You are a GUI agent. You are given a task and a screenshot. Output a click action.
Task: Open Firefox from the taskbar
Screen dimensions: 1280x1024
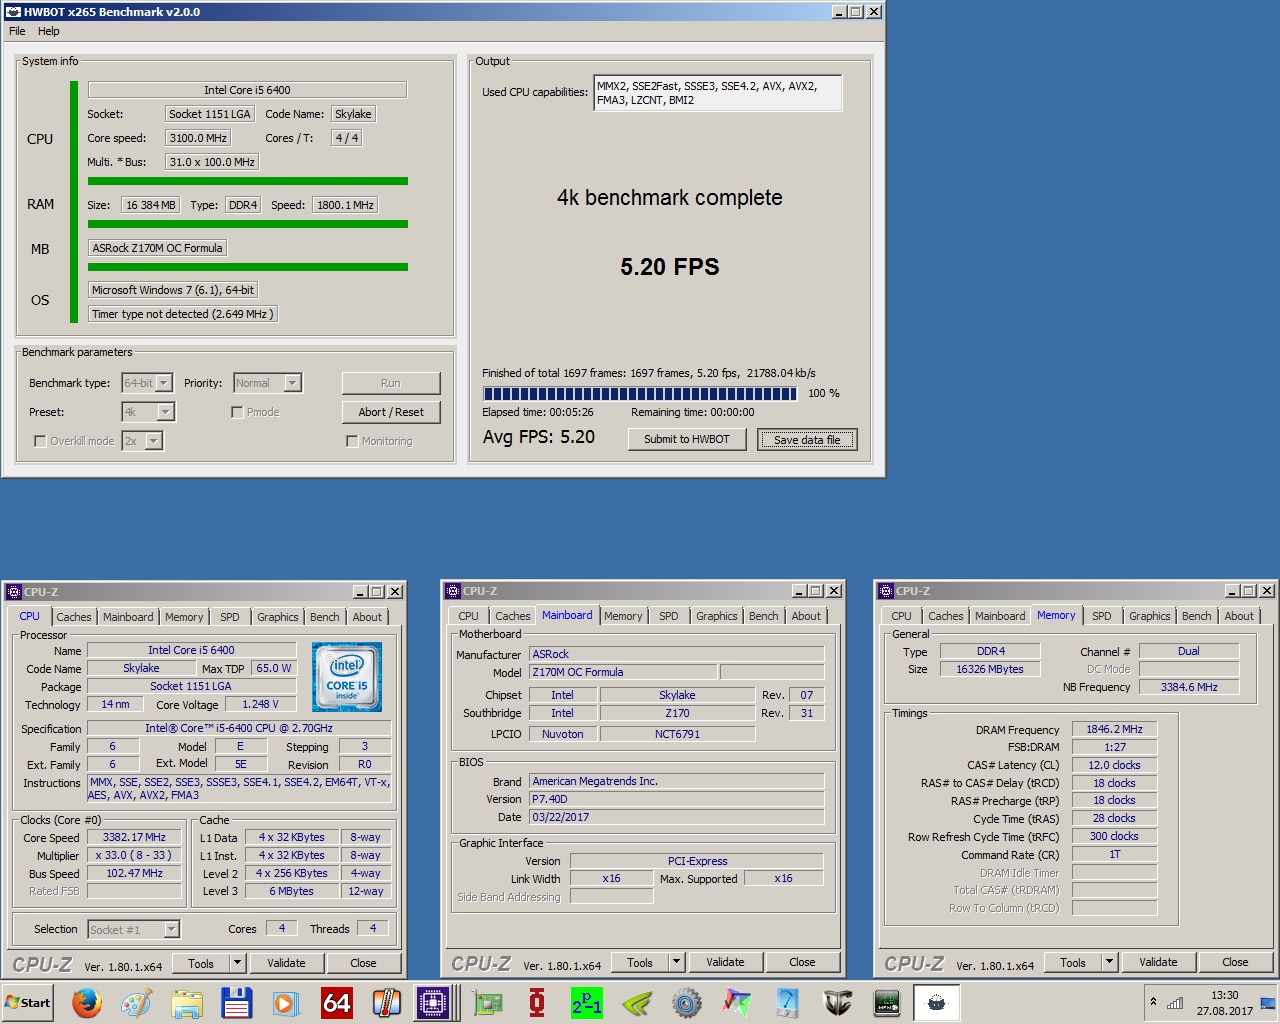tap(87, 1002)
